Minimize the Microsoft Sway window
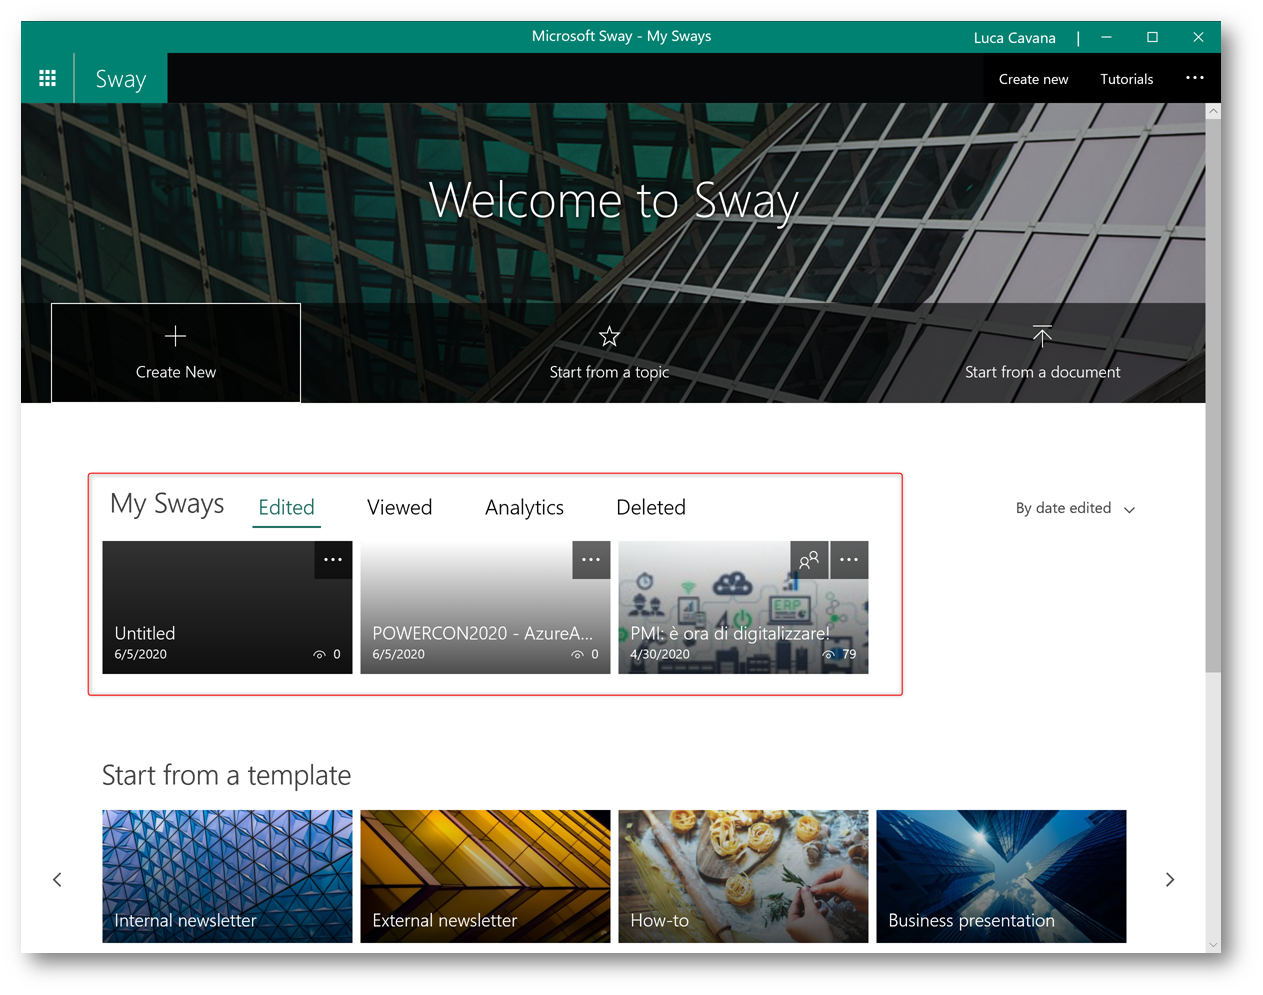Image resolution: width=1263 pixels, height=995 pixels. (1106, 37)
